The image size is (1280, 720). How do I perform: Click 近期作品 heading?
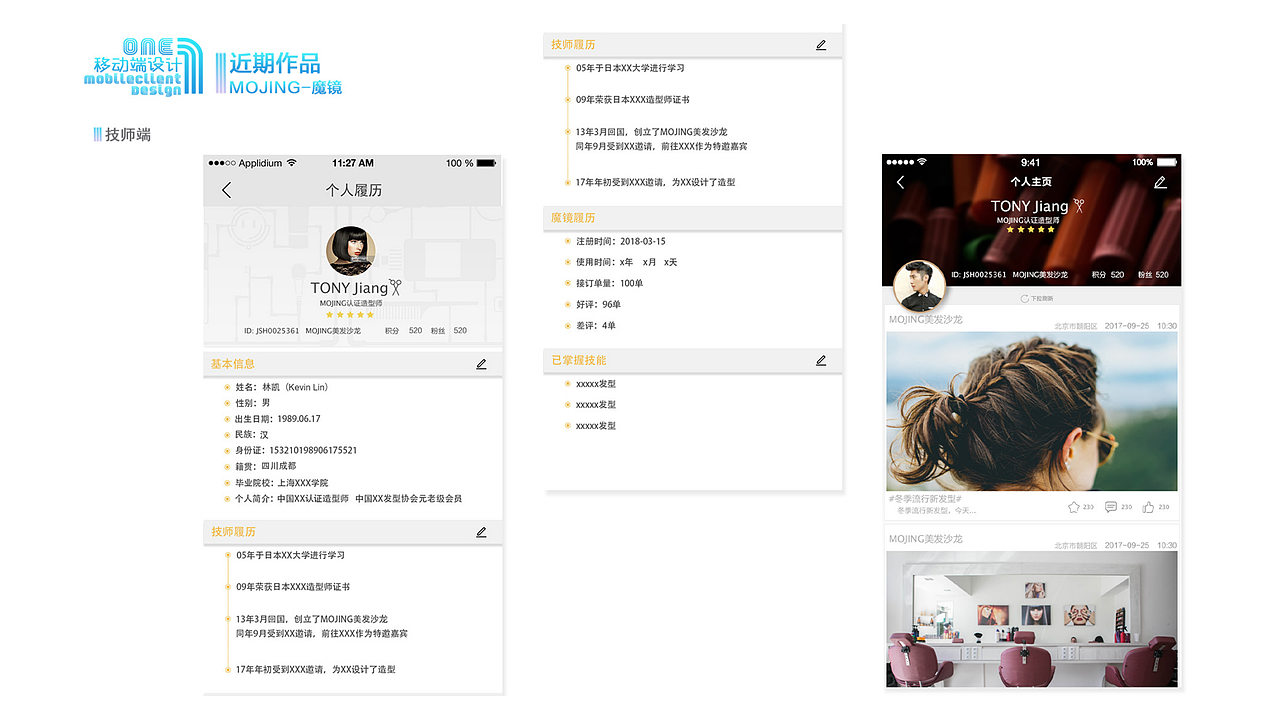274,63
